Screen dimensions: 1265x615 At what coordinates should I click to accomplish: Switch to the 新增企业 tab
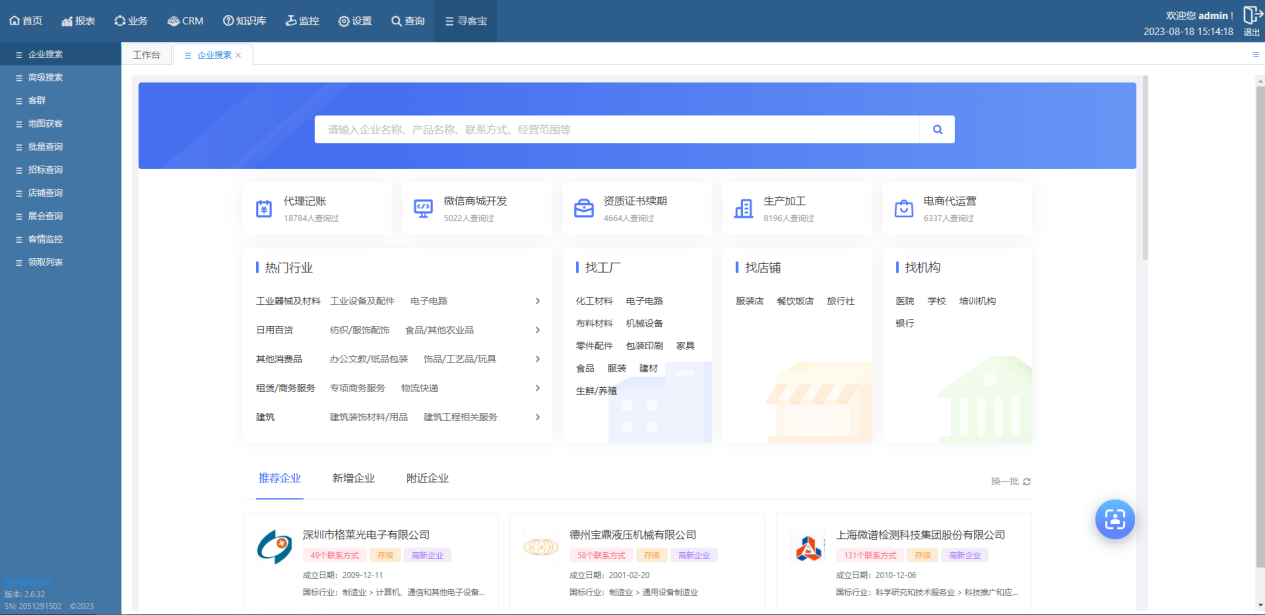tap(353, 479)
